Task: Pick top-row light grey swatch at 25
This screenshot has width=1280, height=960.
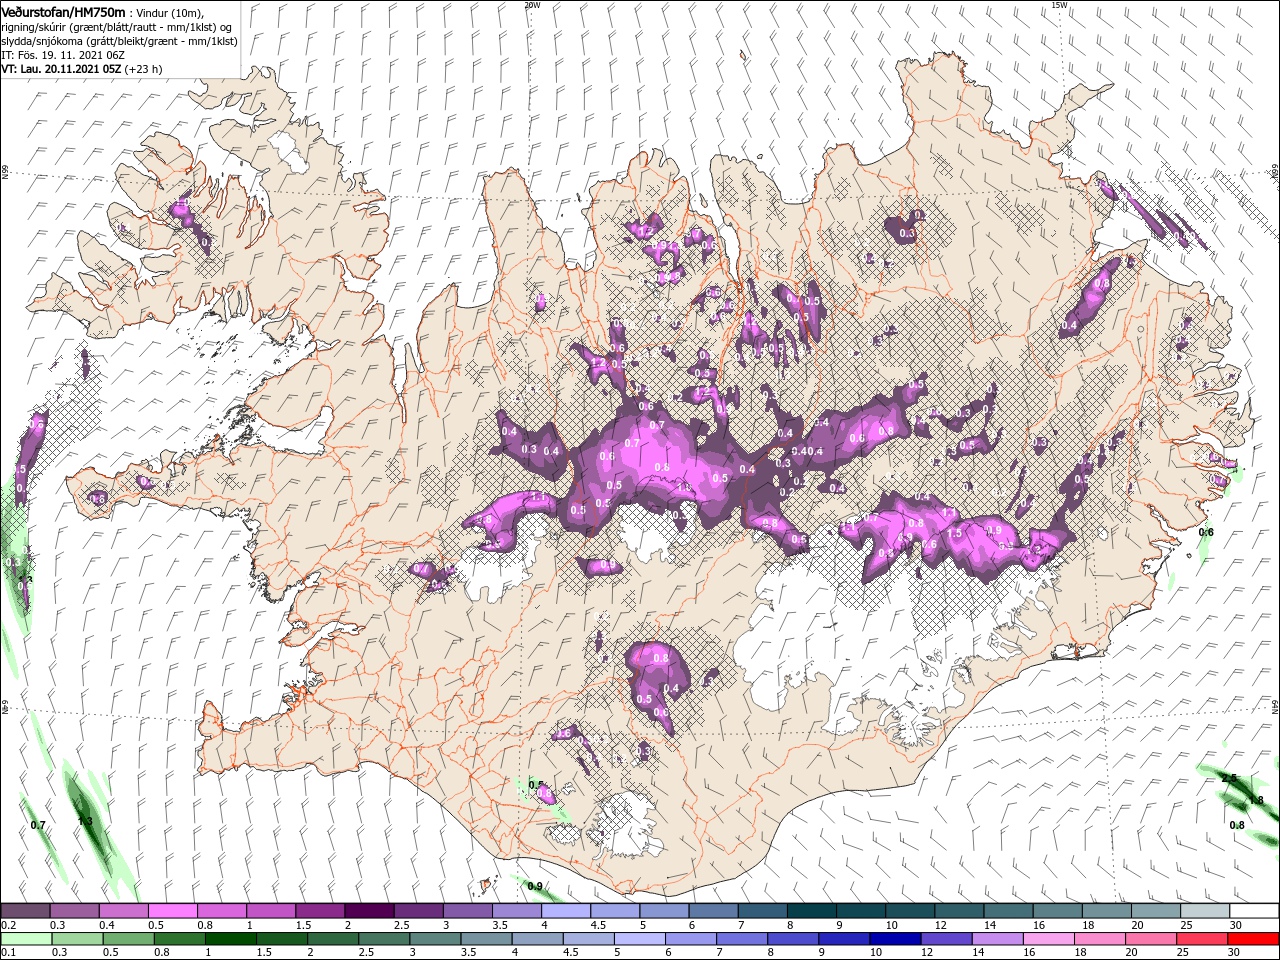Action: pyautogui.click(x=1205, y=911)
